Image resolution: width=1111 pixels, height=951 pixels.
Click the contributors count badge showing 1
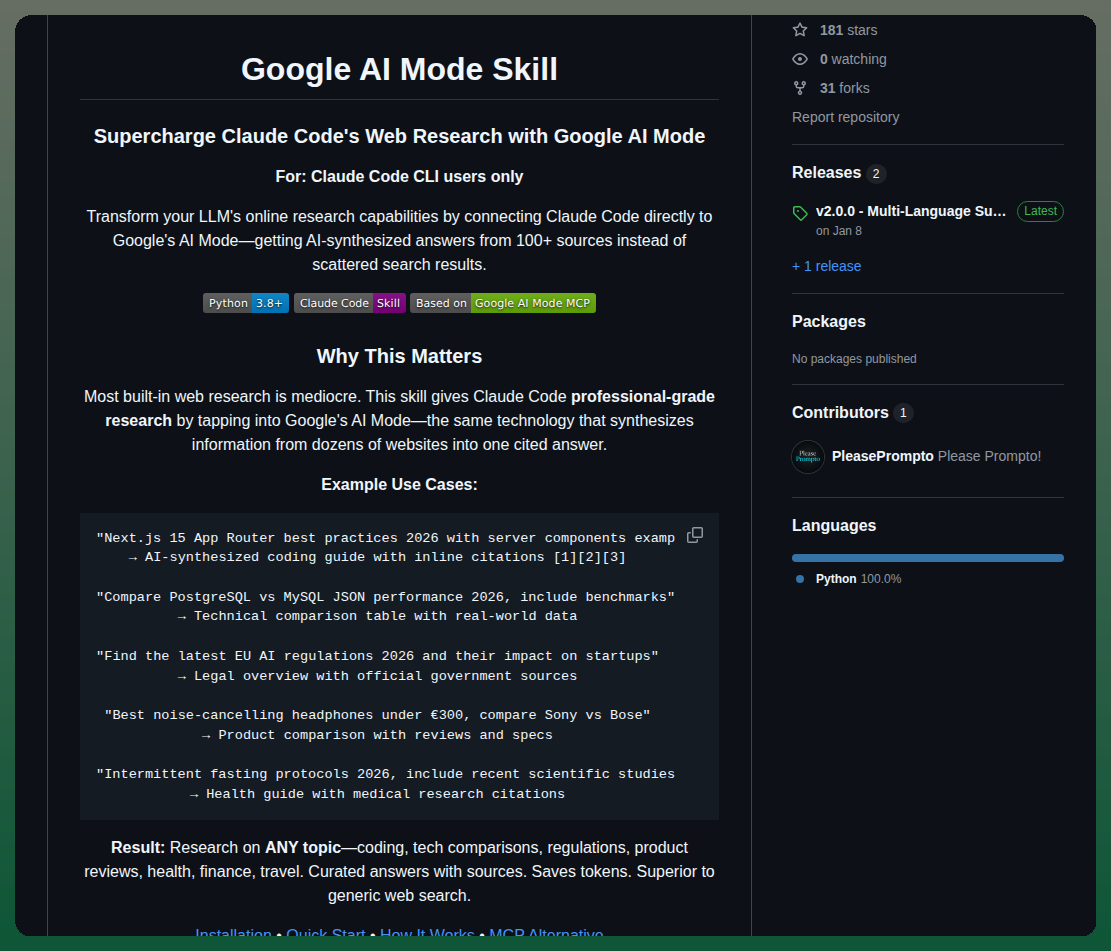903,413
